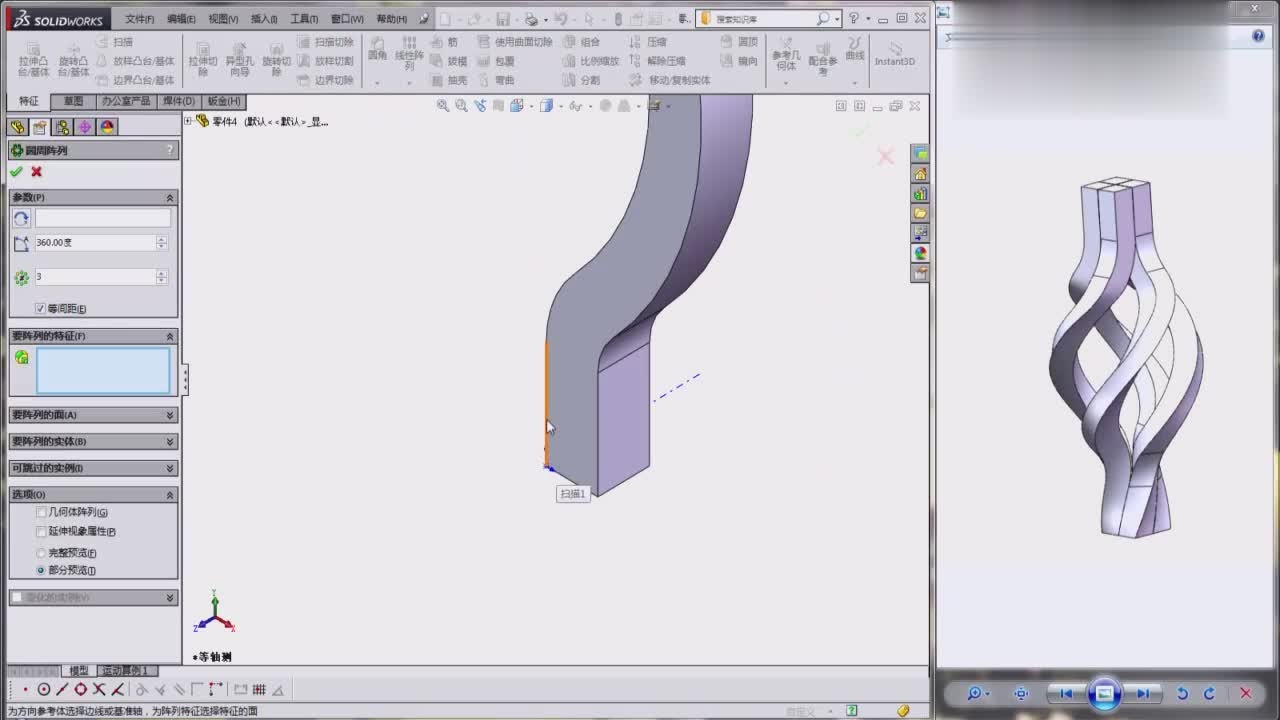
Task: Toggle Instant3D in the toolbar
Action: [x=895, y=54]
